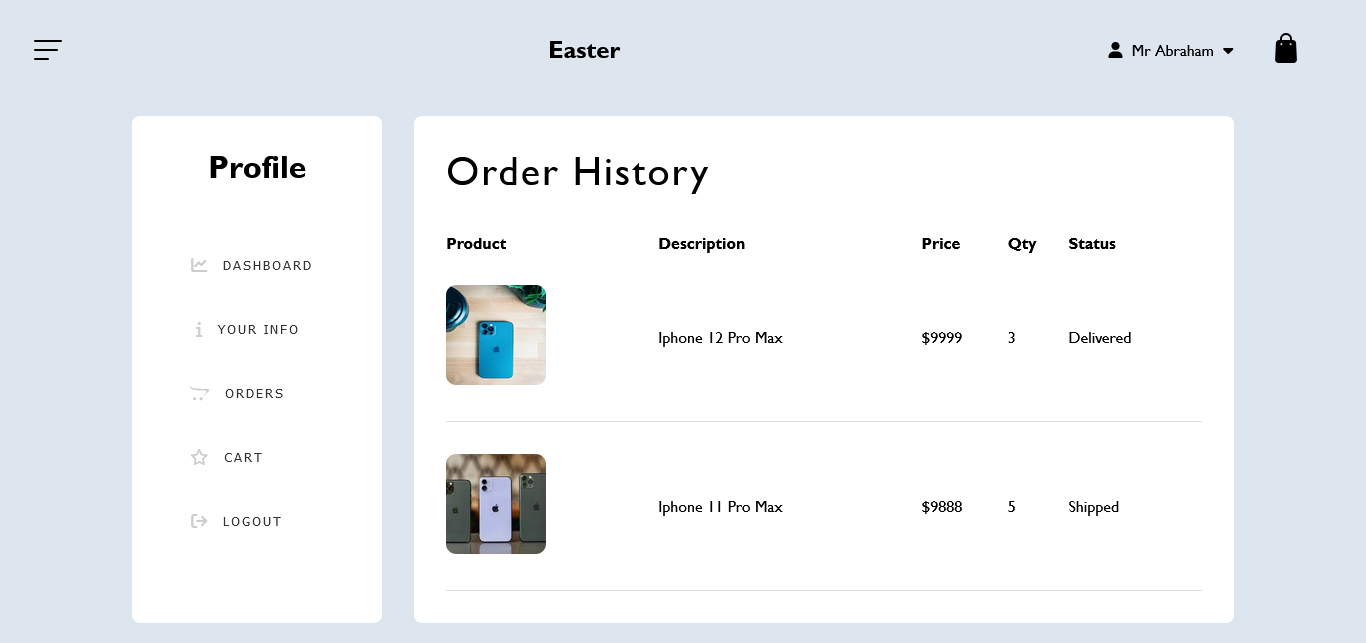This screenshot has height=643, width=1366.
Task: Click the info icon next to Your Info
Action: 199,329
